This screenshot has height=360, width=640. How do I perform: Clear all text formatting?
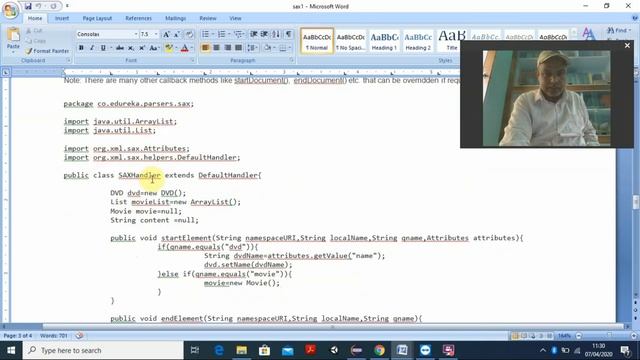(x=189, y=35)
